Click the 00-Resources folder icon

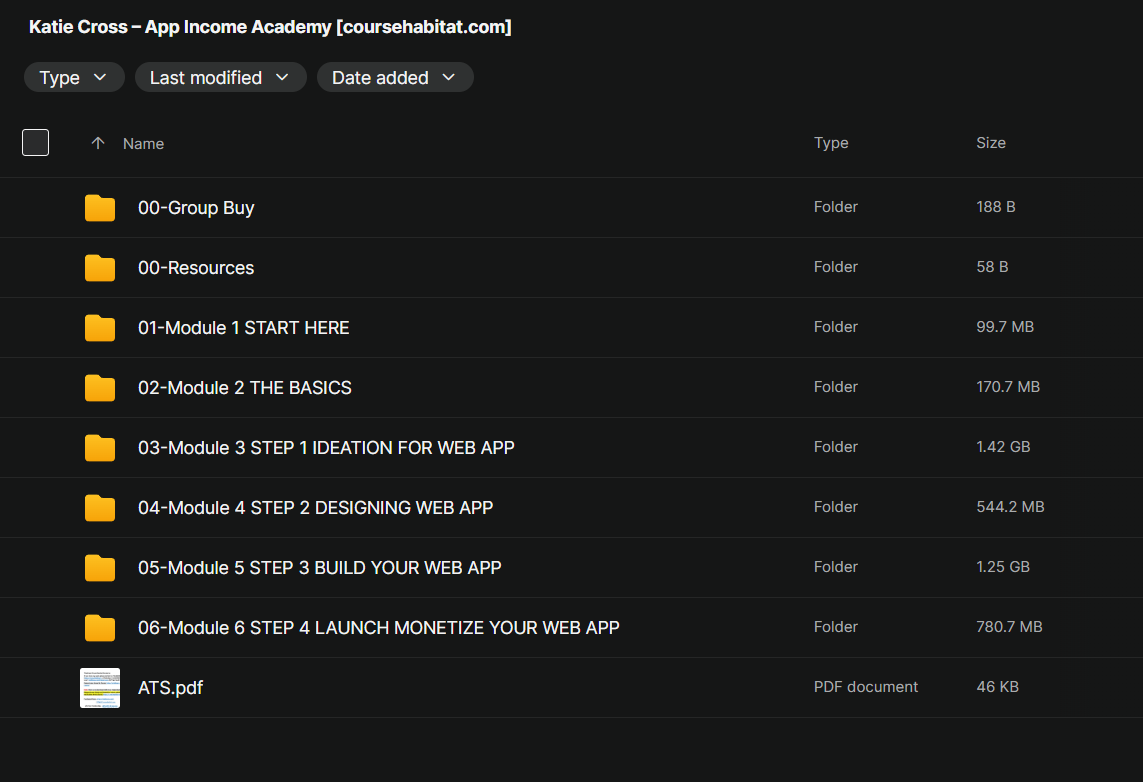coord(100,267)
